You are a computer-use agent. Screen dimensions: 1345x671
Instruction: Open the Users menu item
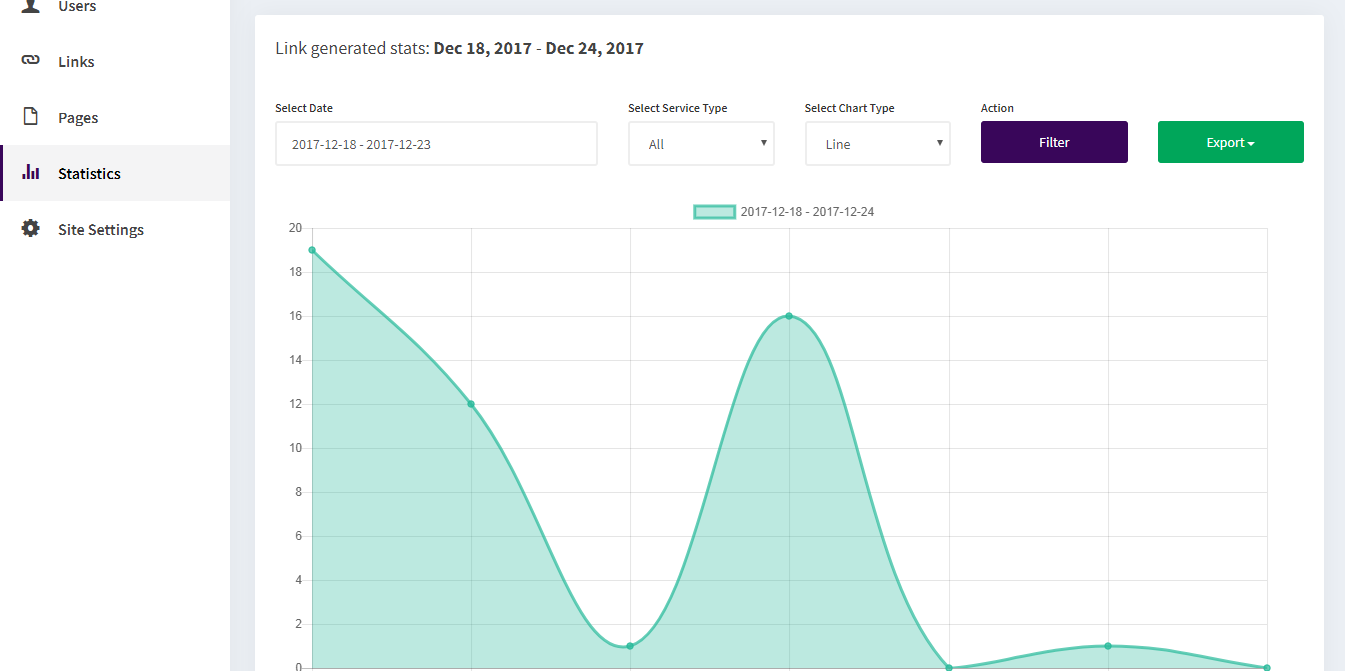[115, 8]
